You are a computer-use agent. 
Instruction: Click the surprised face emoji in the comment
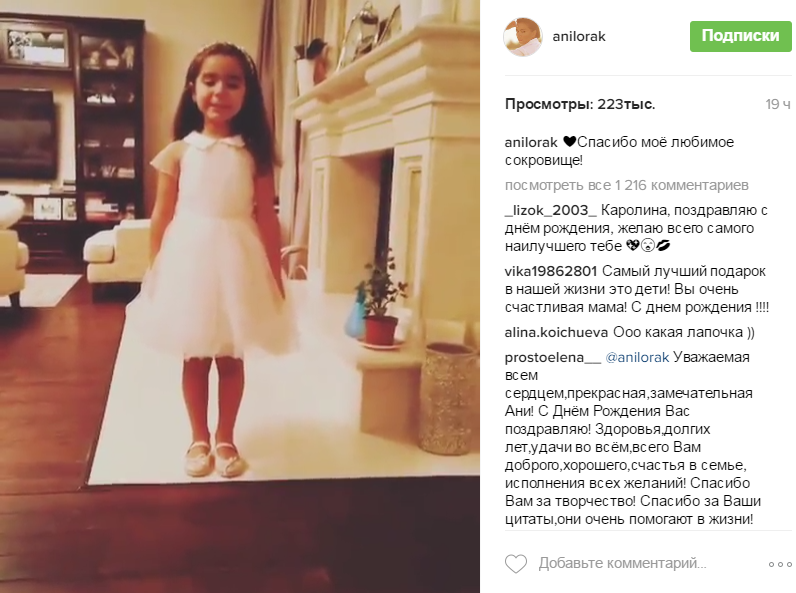coord(647,246)
